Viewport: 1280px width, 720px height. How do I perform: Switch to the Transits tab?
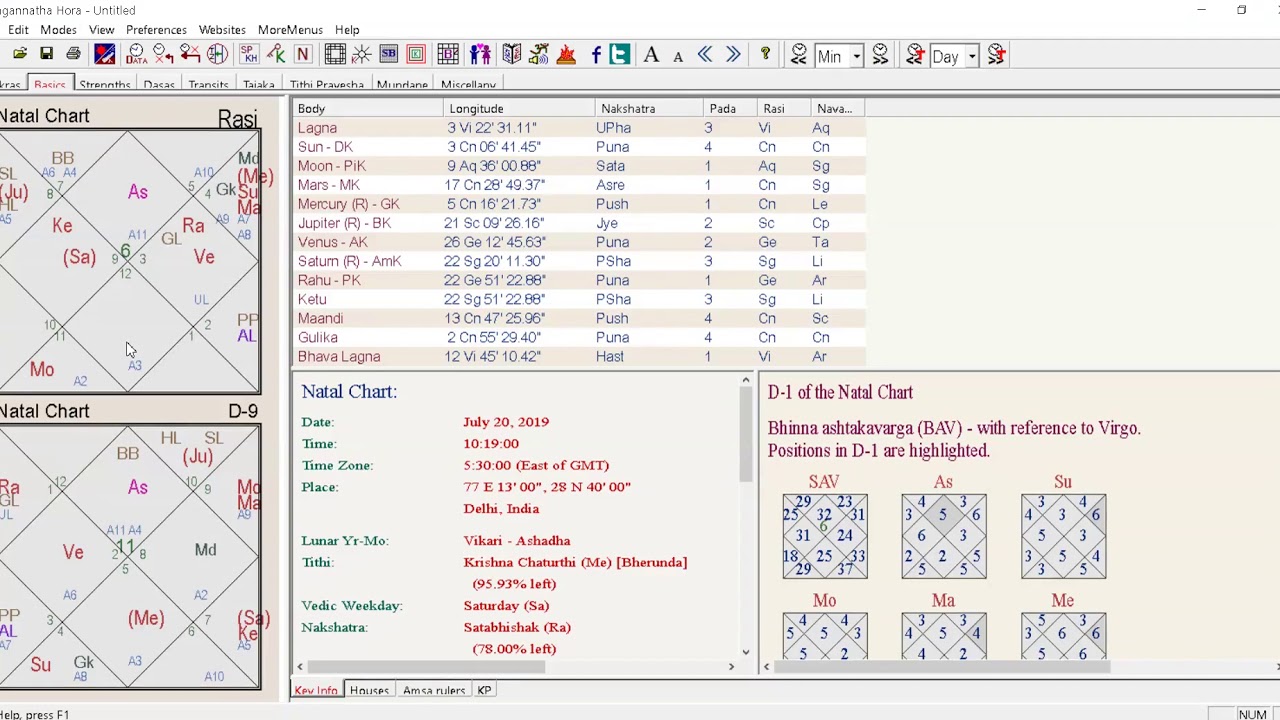(x=208, y=85)
